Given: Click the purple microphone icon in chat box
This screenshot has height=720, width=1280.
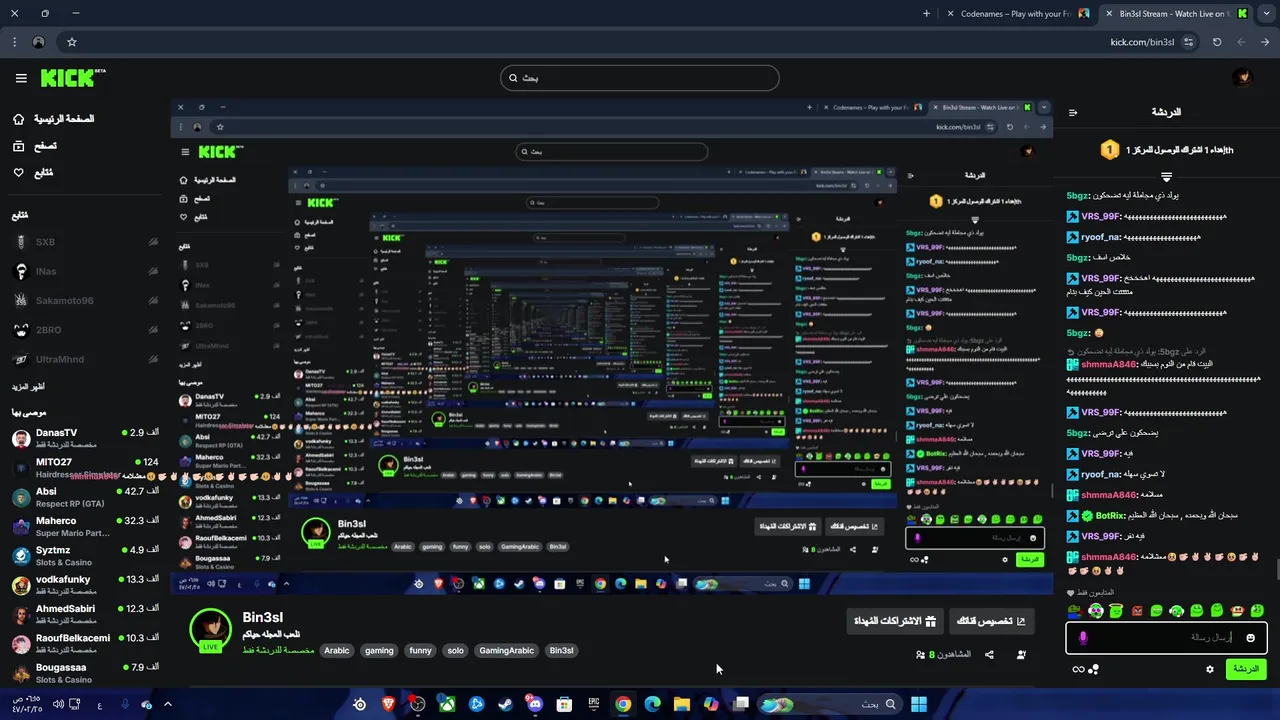Looking at the screenshot, I should [x=1082, y=638].
